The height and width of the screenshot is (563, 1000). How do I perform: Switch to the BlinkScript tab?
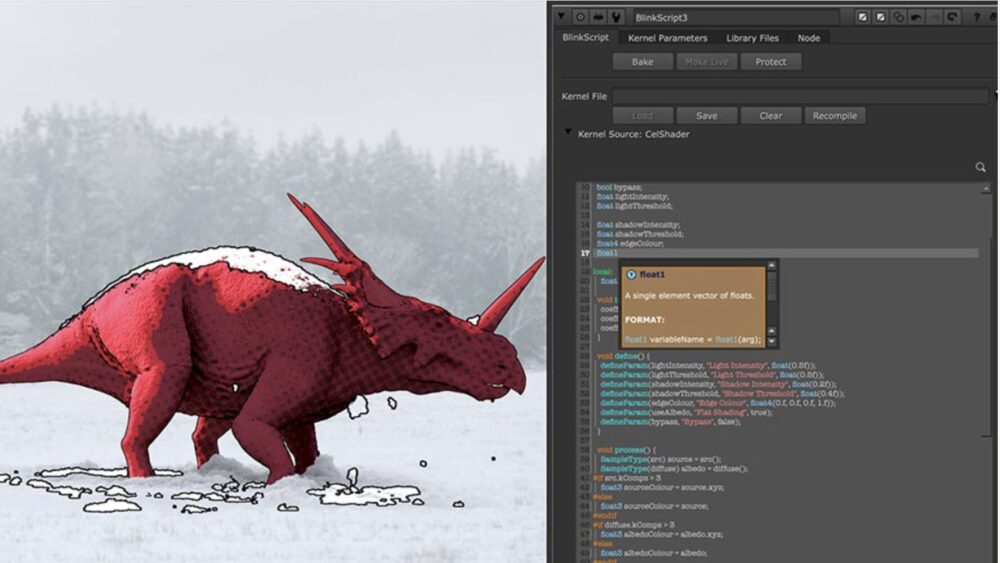pyautogui.click(x=585, y=38)
